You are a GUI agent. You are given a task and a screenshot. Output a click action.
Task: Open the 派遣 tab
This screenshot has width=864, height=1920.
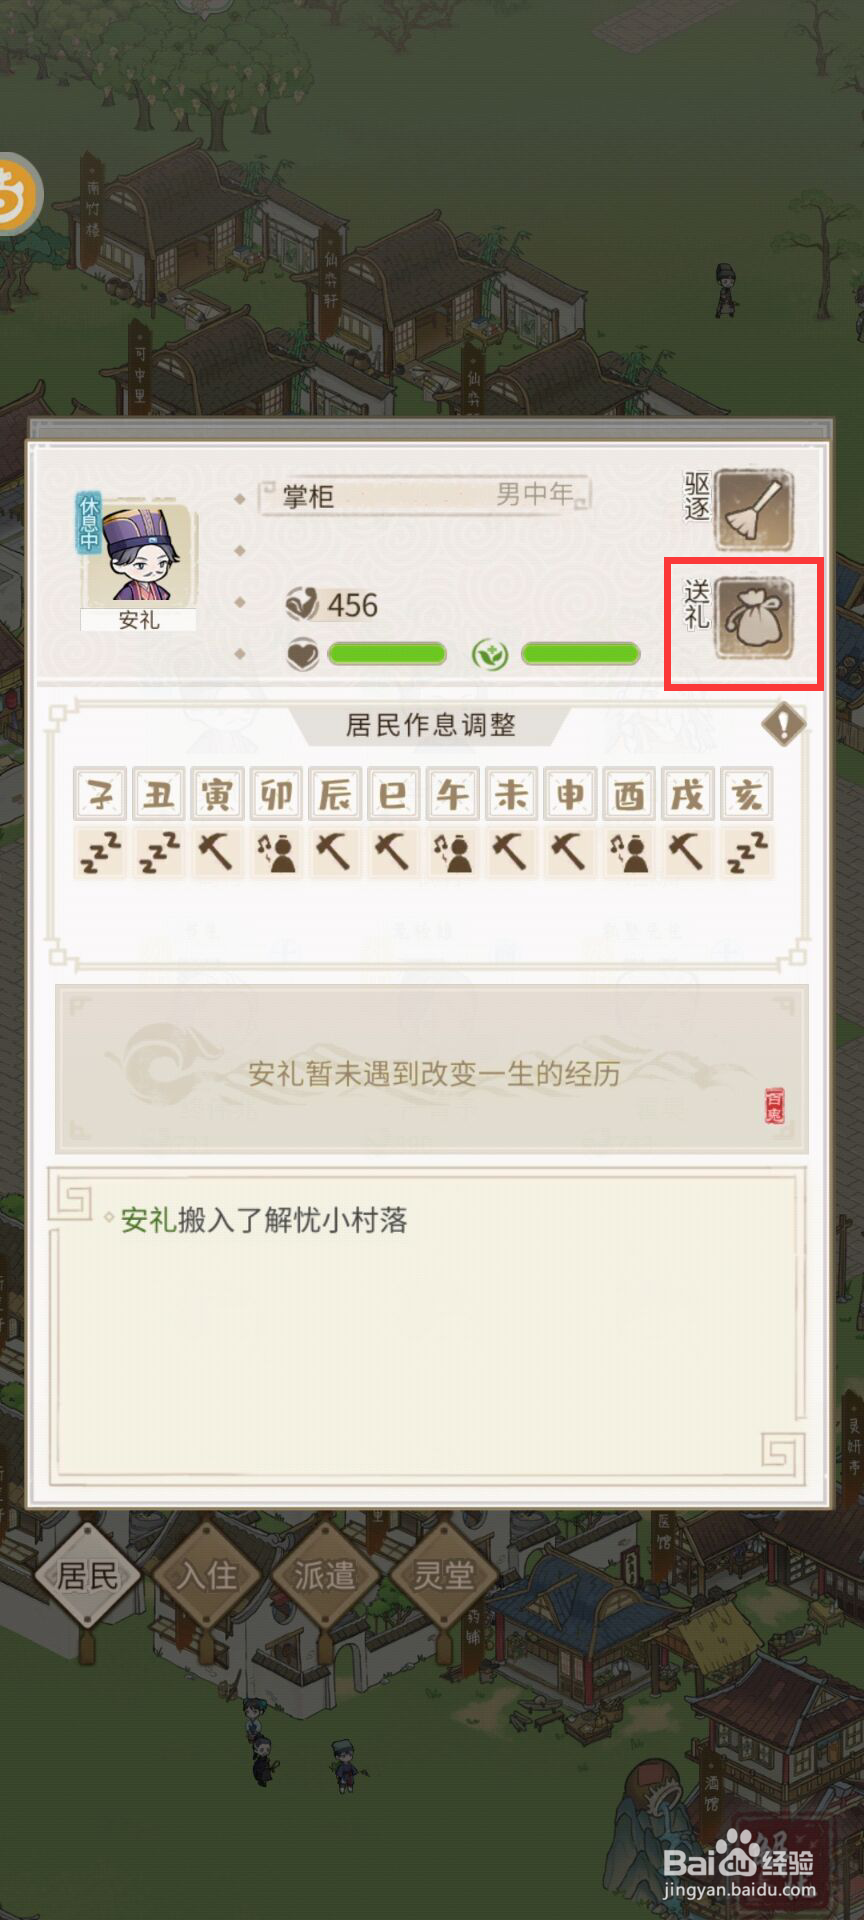[x=324, y=1576]
